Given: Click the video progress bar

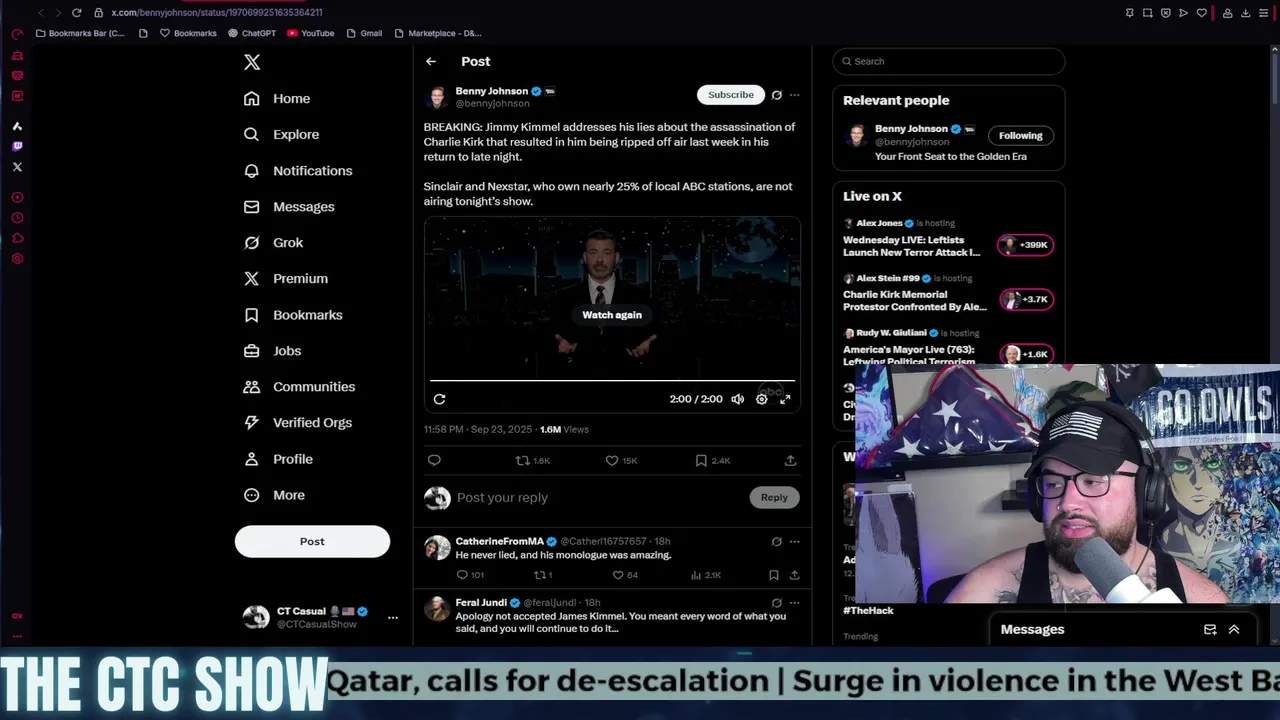Looking at the screenshot, I should point(612,381).
